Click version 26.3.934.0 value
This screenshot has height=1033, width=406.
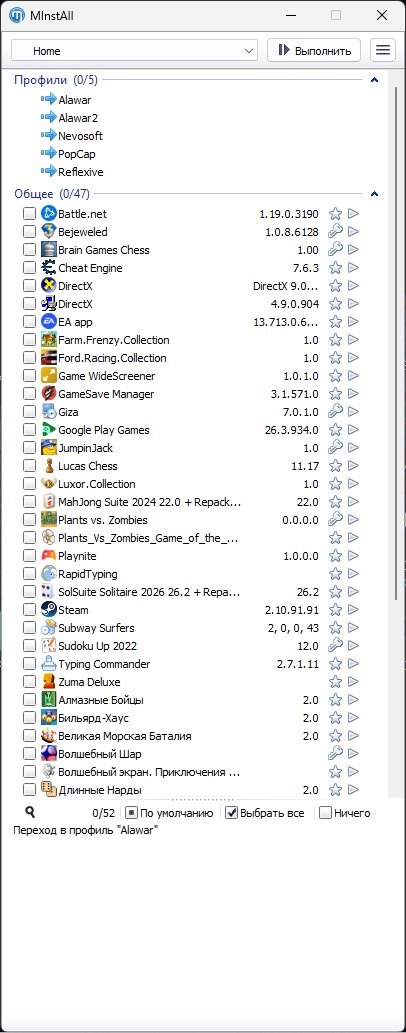tap(291, 430)
